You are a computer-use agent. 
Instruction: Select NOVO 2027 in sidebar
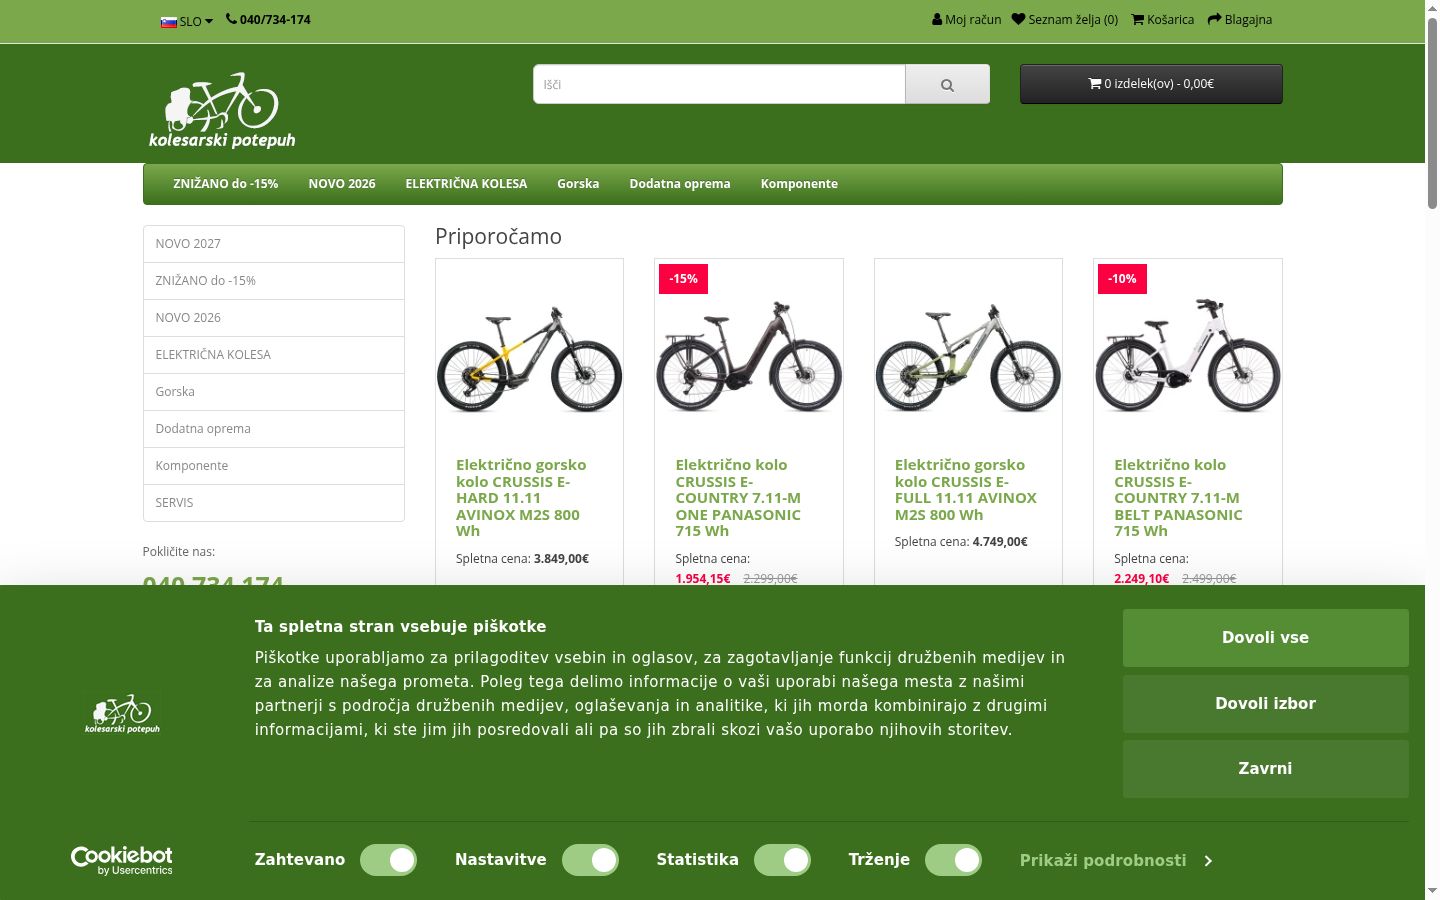coord(274,244)
